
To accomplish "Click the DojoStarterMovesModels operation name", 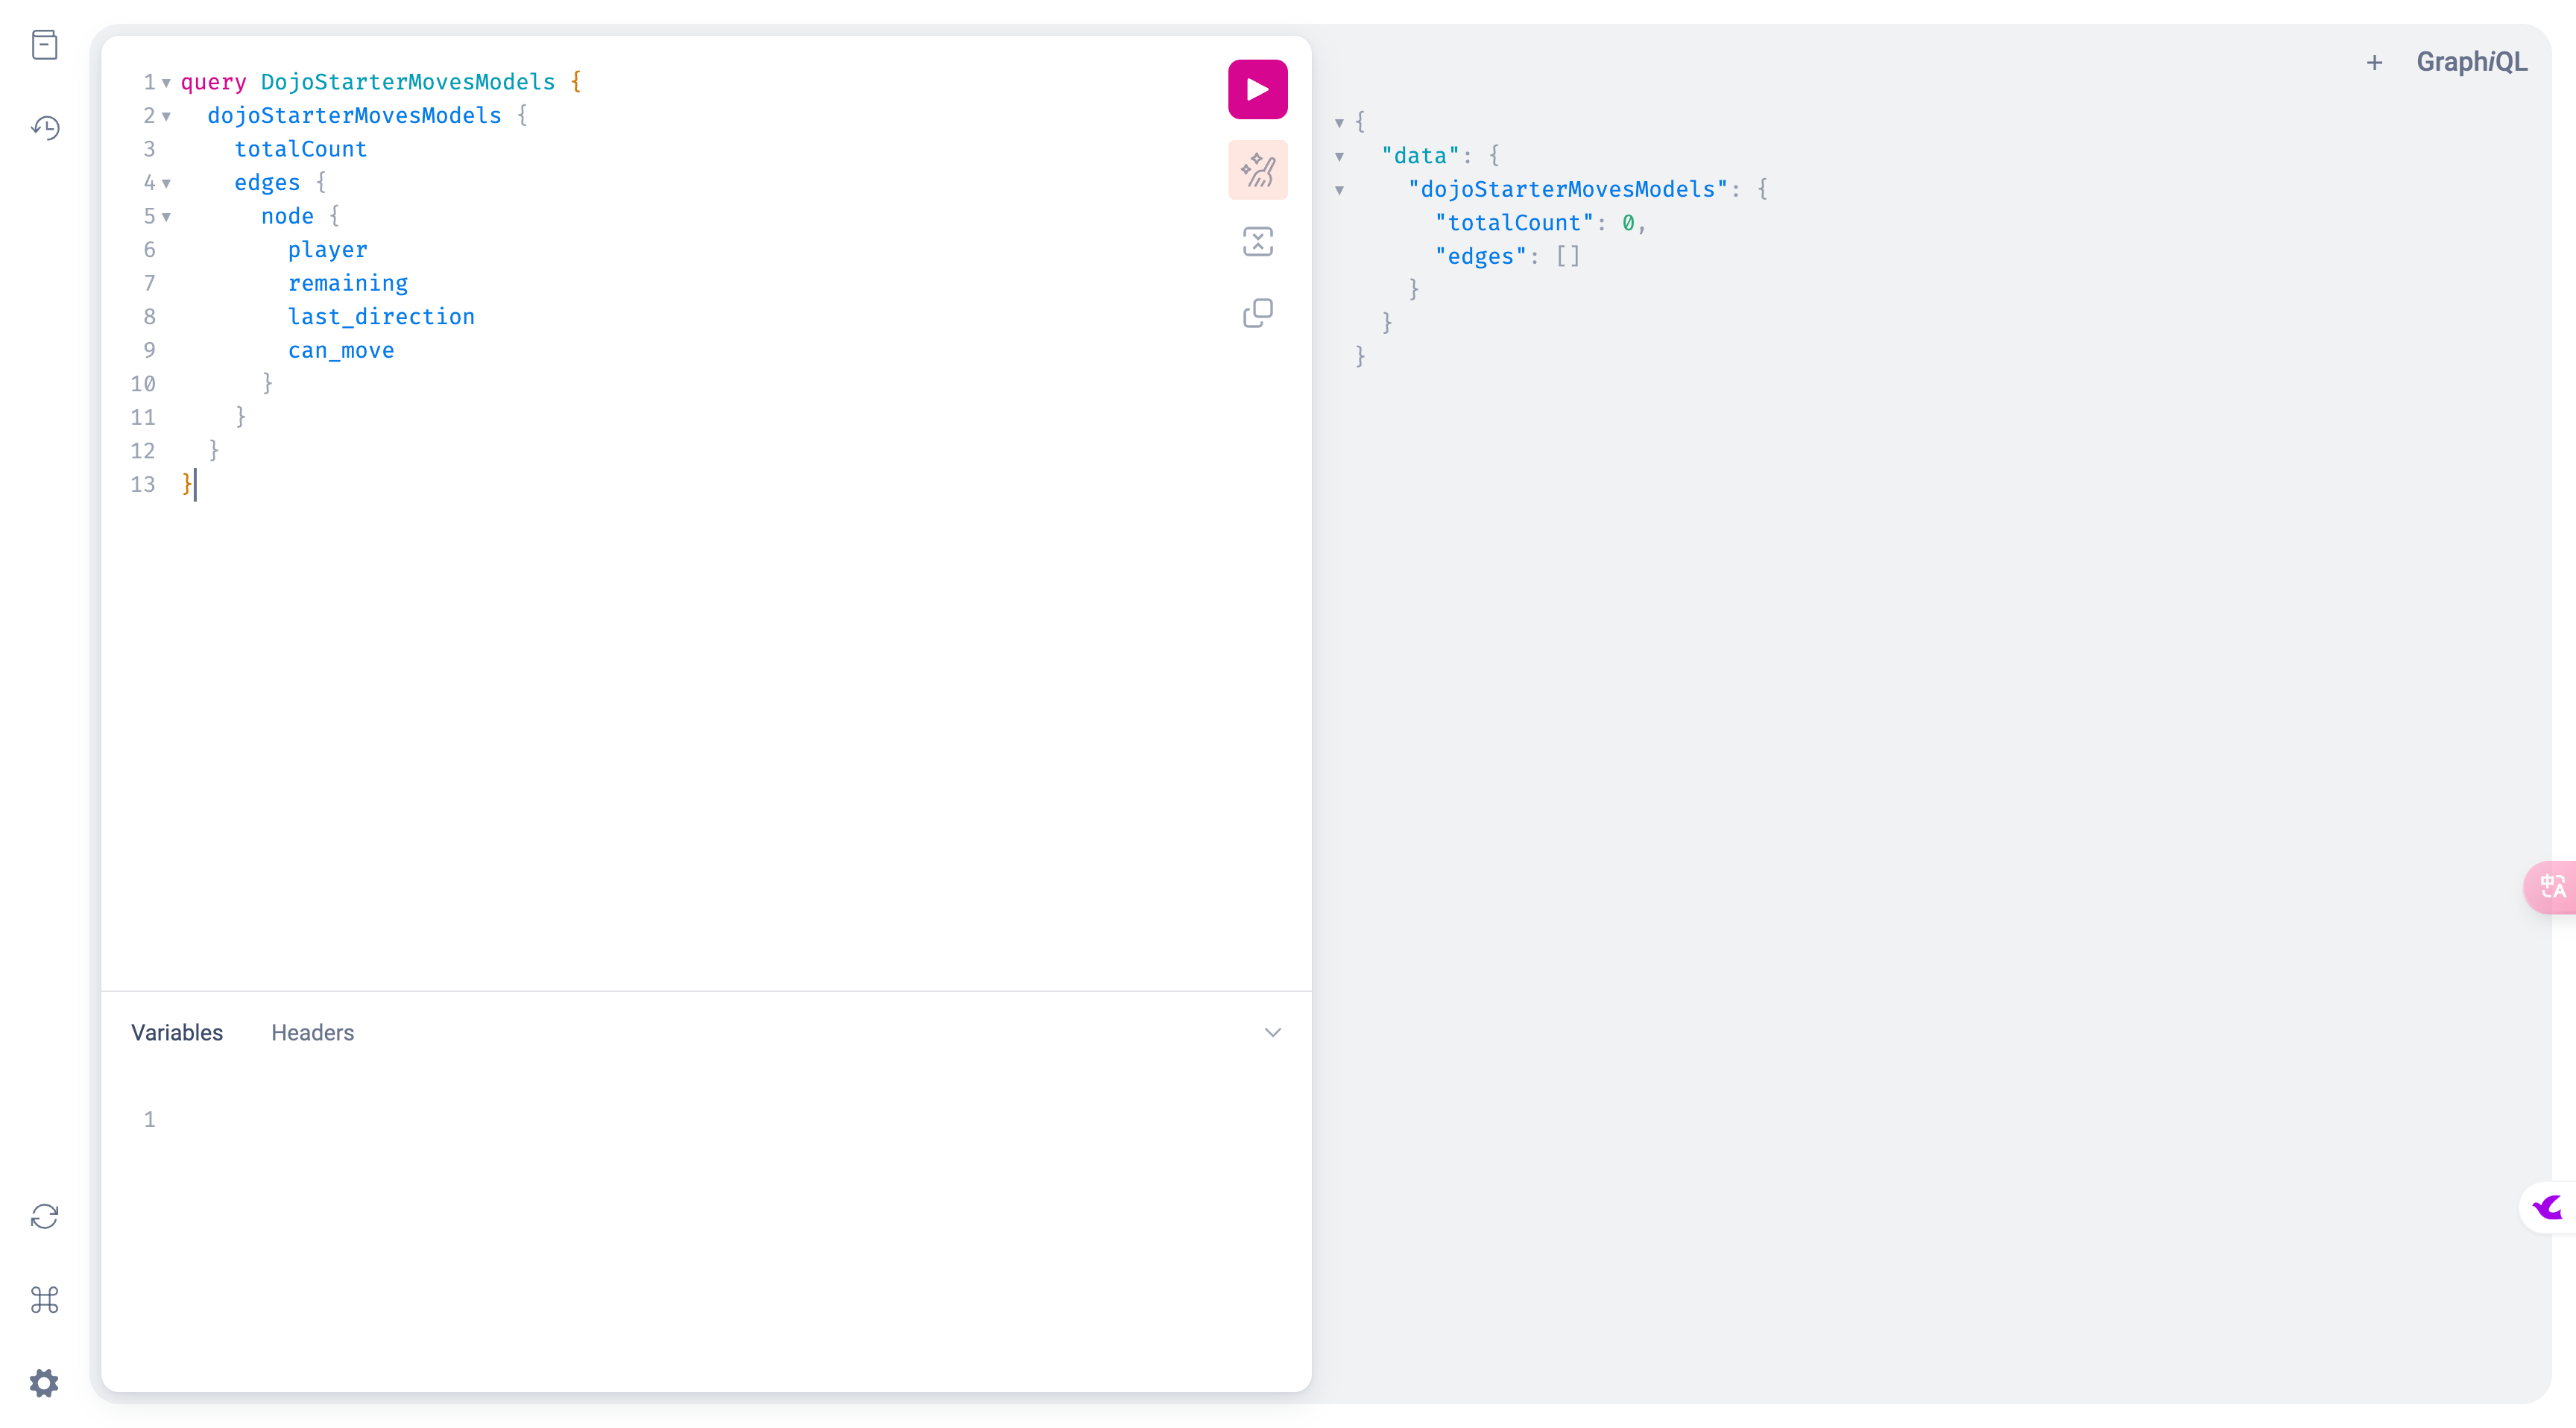I will [407, 82].
